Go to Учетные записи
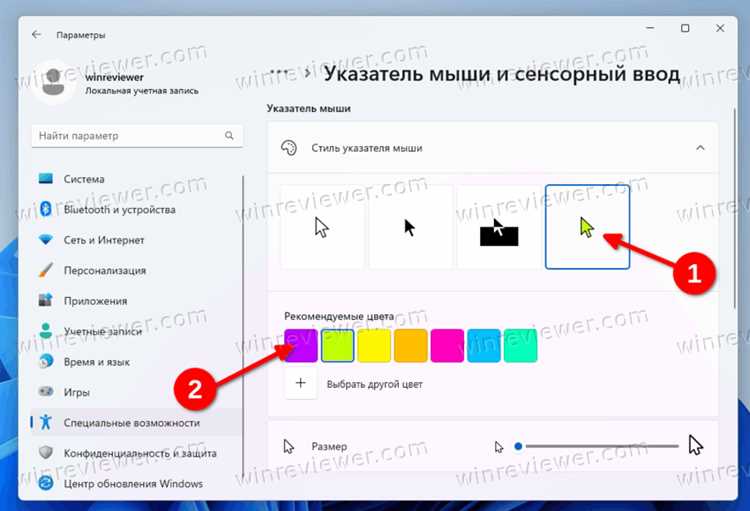The image size is (750, 511). (x=138, y=331)
